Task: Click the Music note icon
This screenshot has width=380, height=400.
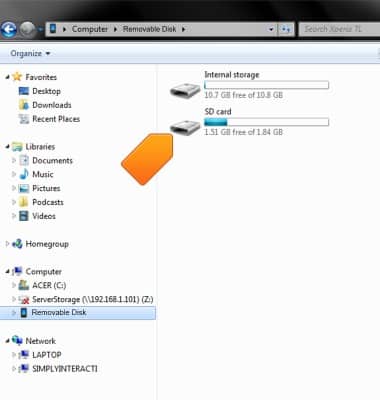Action: [x=24, y=174]
